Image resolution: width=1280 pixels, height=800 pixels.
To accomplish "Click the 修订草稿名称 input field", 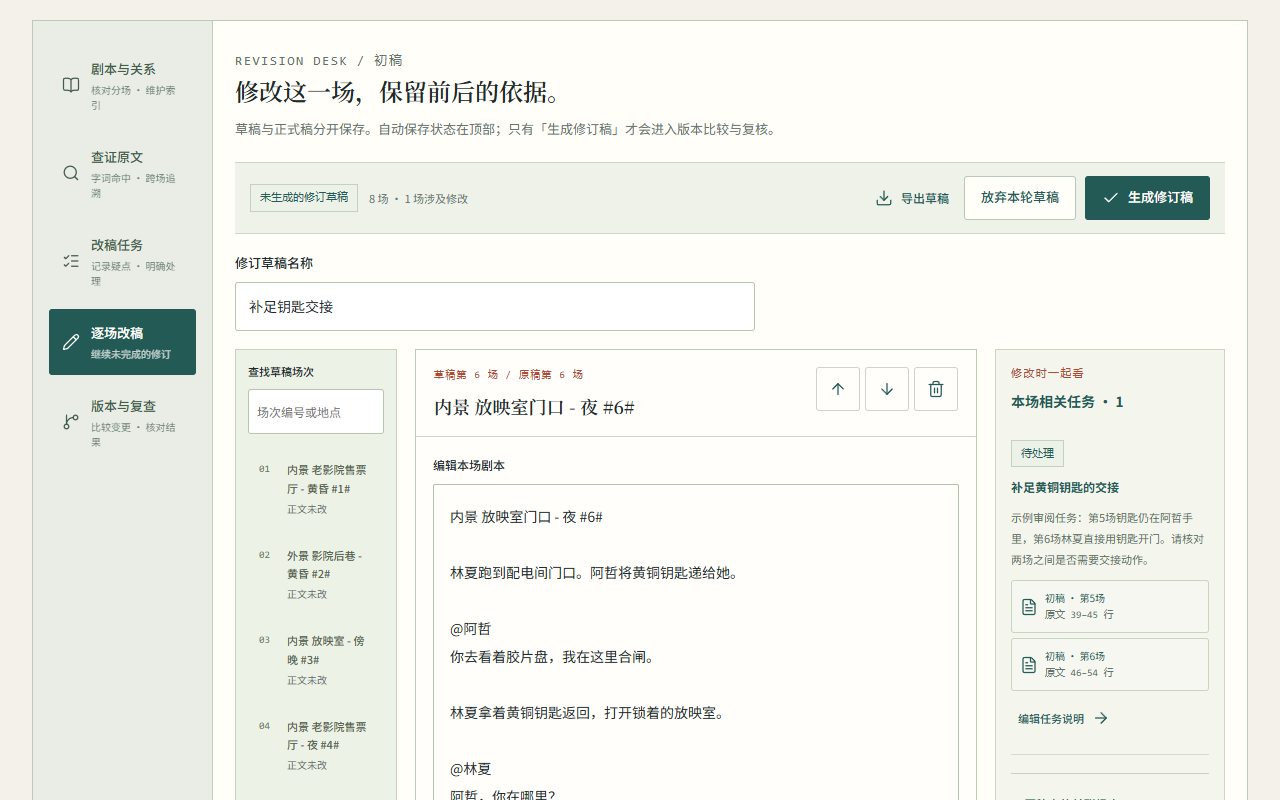I will (495, 306).
